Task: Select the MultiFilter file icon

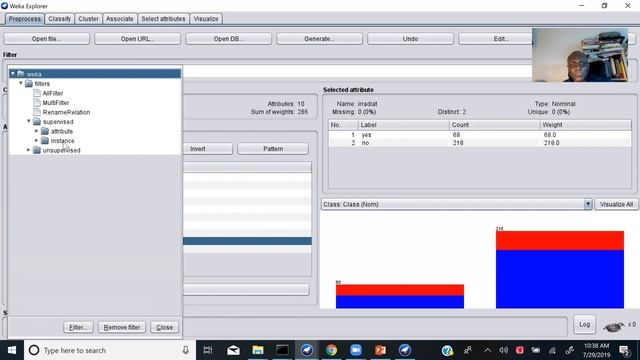Action: pos(37,102)
